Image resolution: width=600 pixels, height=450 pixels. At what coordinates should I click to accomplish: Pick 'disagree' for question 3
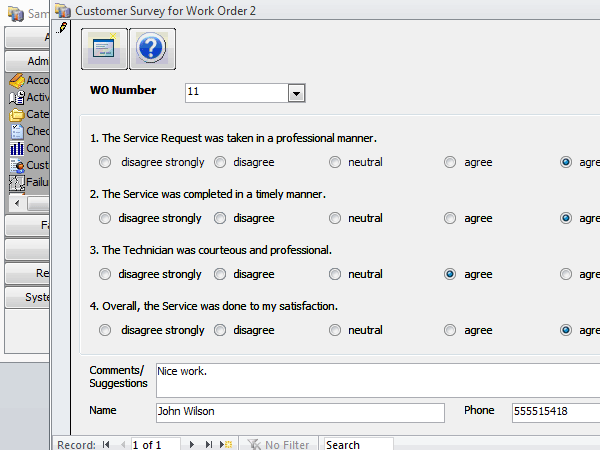click(219, 274)
